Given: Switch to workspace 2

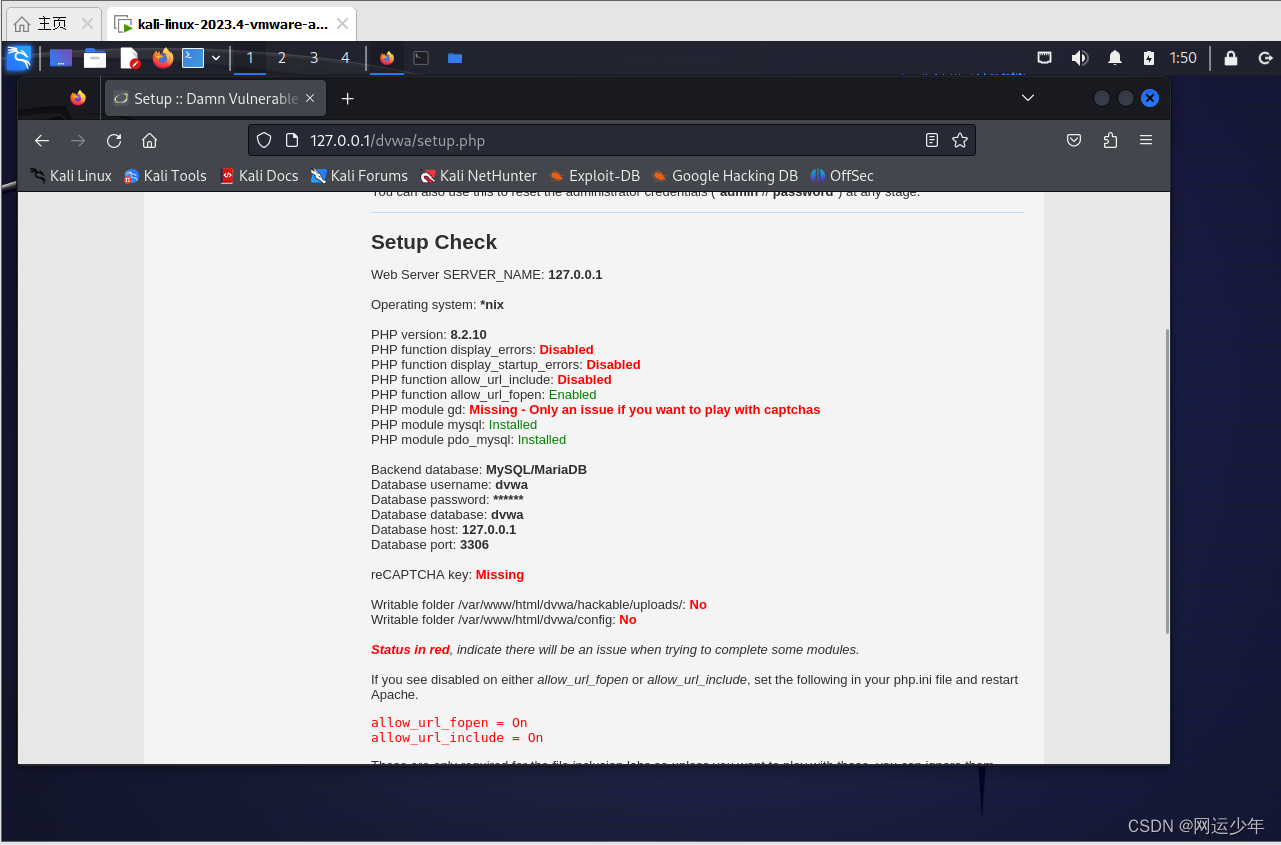Looking at the screenshot, I should click(x=282, y=58).
